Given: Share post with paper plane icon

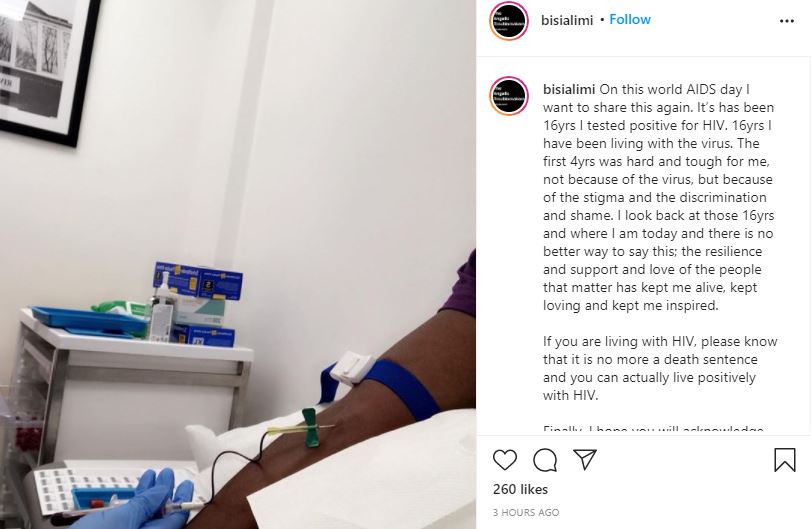Looking at the screenshot, I should pyautogui.click(x=585, y=459).
